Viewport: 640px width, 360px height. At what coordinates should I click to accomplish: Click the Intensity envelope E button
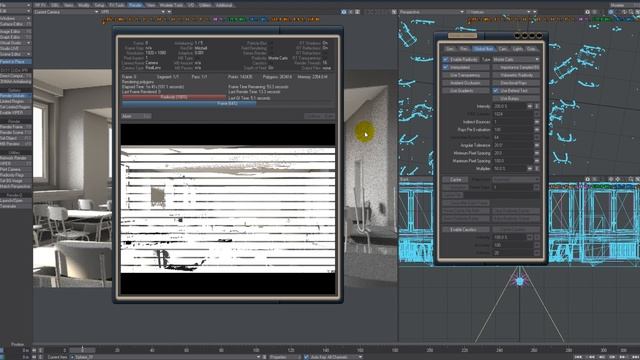(x=537, y=106)
